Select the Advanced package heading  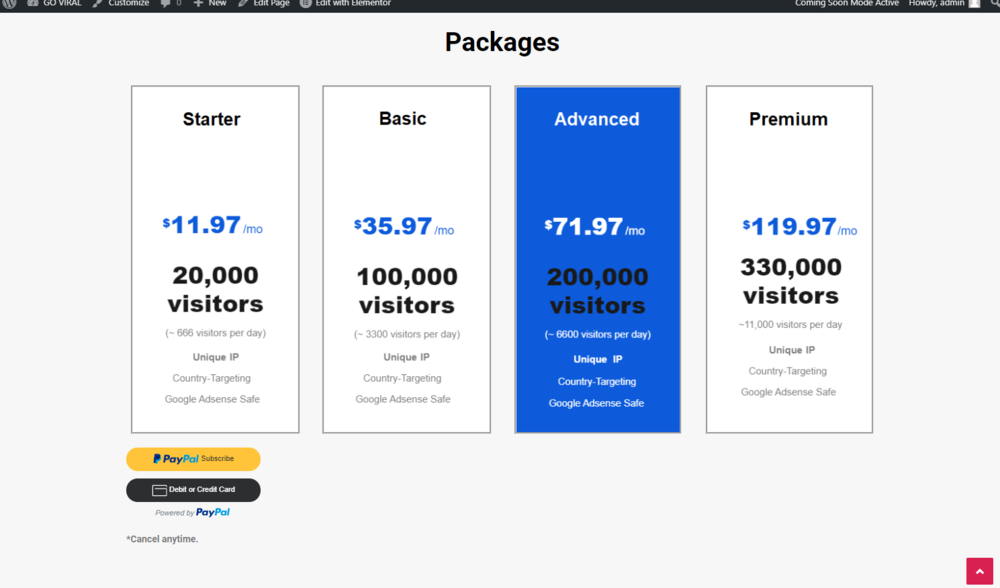[596, 119]
